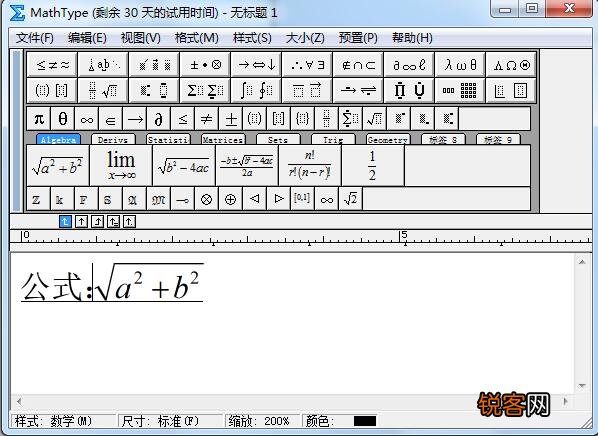The image size is (598, 436).
Task: Switch to the Statistics tab
Action: [x=168, y=140]
